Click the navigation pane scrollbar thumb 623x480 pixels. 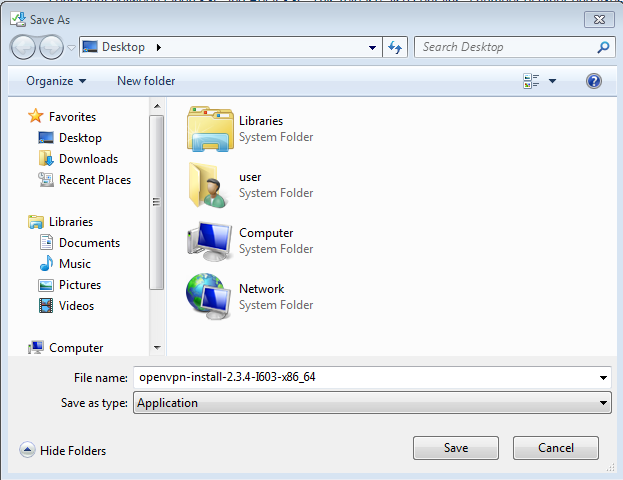pos(157,203)
